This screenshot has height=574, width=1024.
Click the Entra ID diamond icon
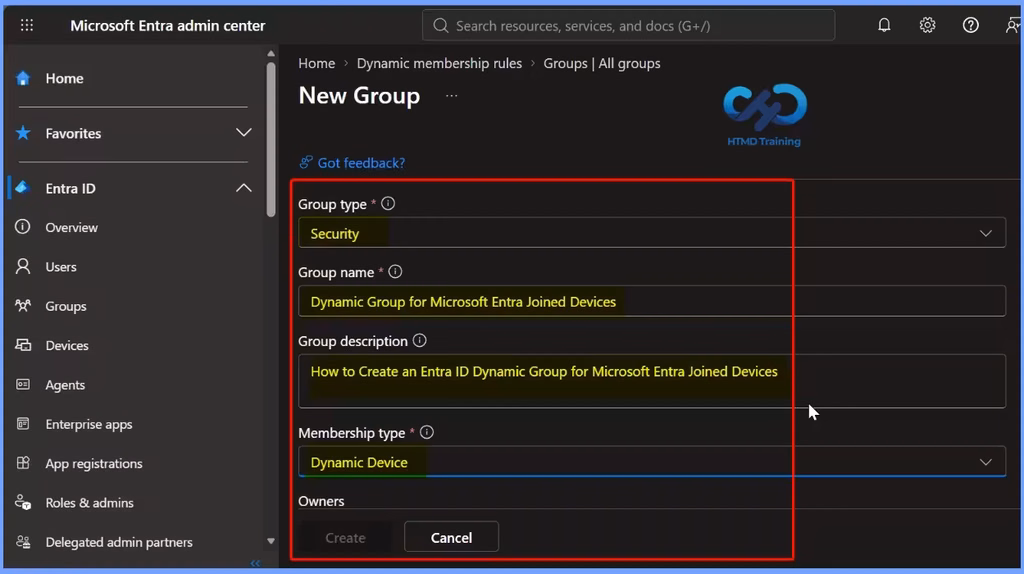pos(23,188)
